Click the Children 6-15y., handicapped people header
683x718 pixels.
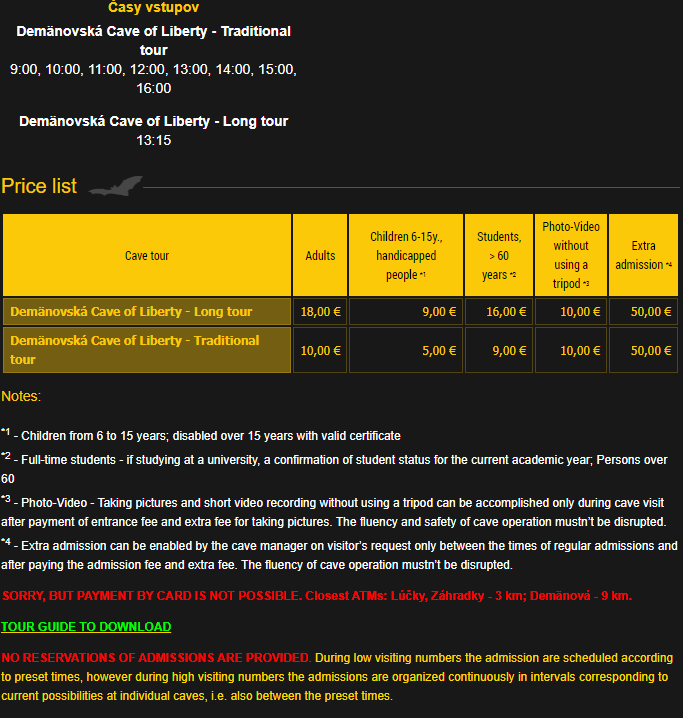[406, 255]
